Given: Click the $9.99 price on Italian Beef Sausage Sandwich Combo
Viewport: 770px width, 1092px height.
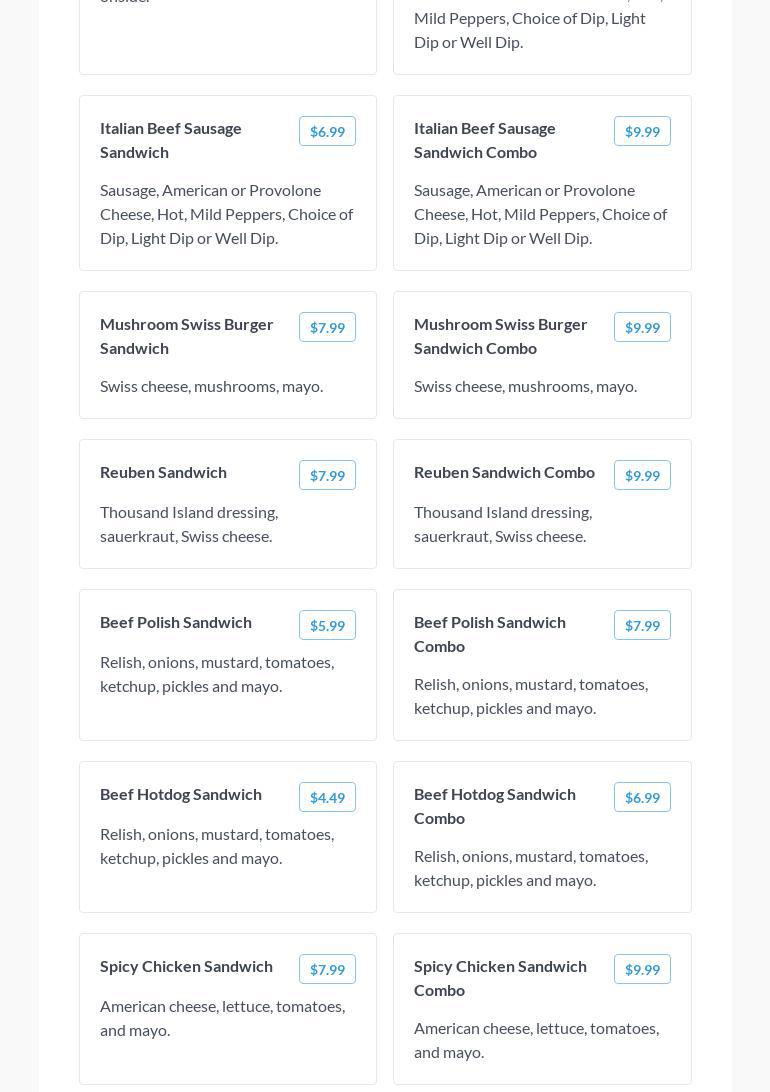Looking at the screenshot, I should [x=642, y=131].
